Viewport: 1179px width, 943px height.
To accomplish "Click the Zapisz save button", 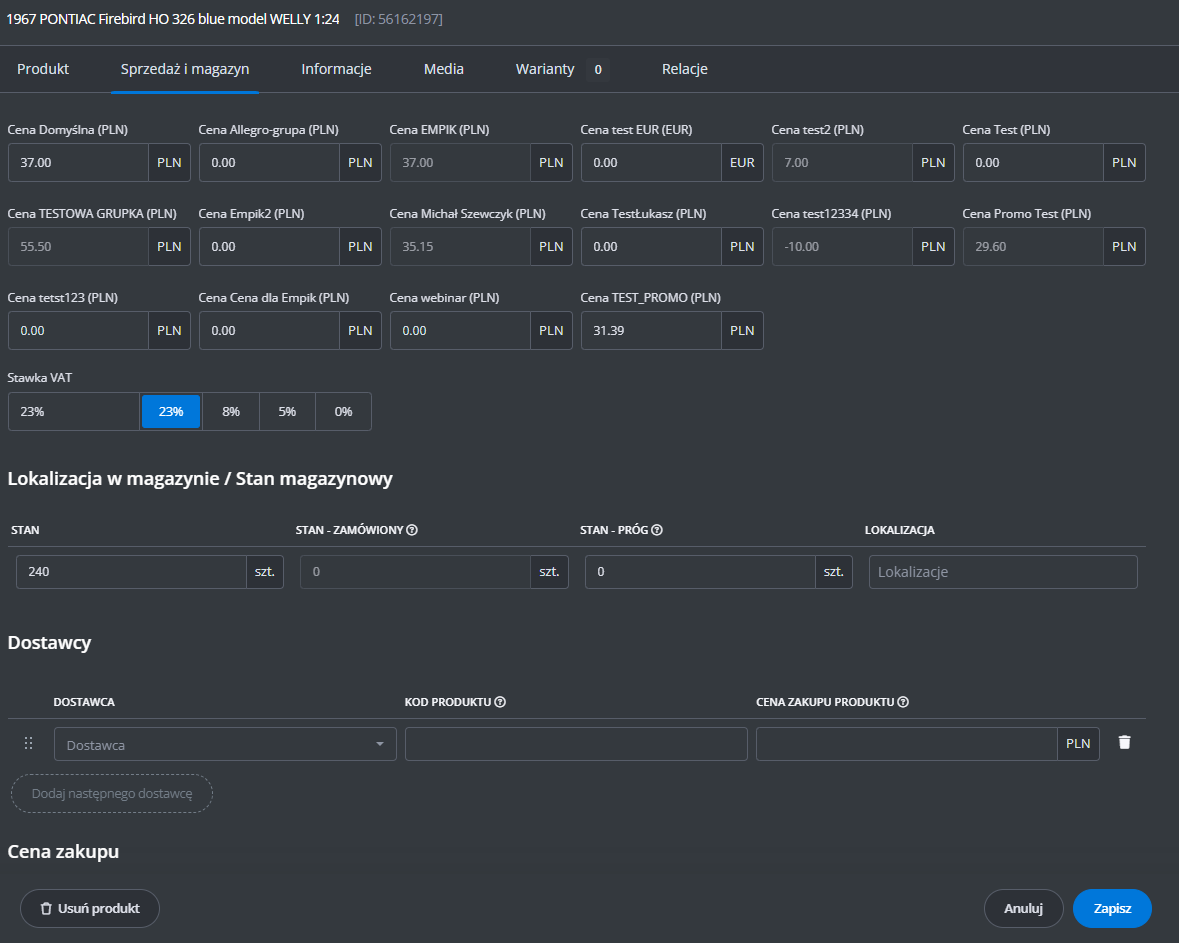I will coord(1112,908).
